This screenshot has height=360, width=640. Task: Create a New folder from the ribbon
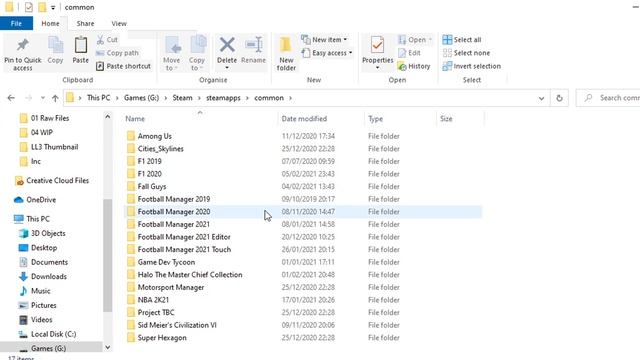click(286, 54)
